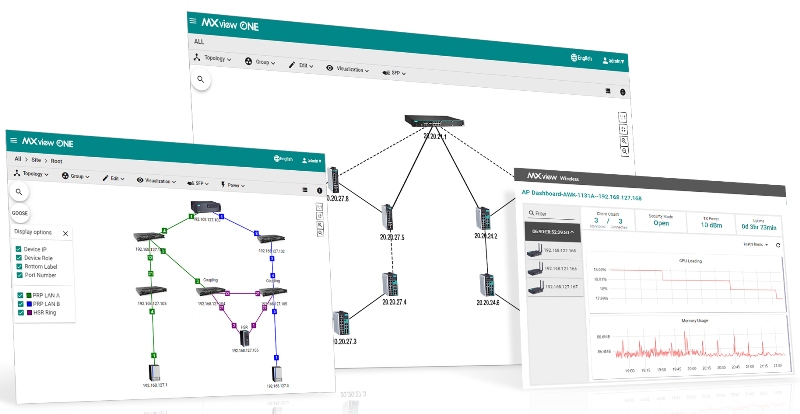Switch language via English in back window
The width and height of the screenshot is (800, 414).
pos(581,58)
